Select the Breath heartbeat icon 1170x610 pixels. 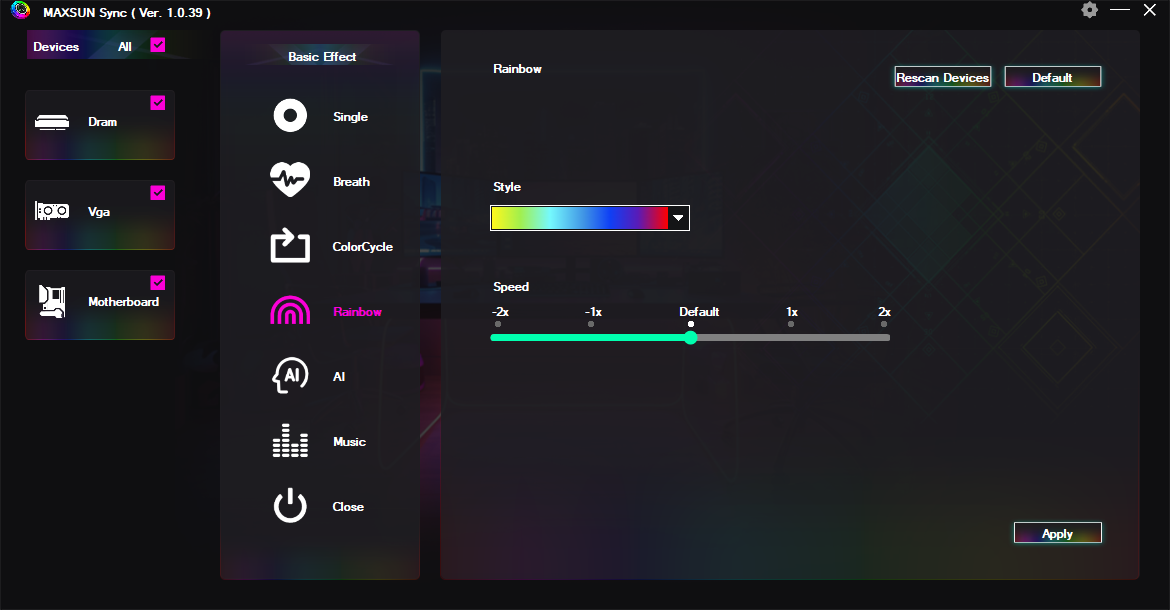click(290, 180)
